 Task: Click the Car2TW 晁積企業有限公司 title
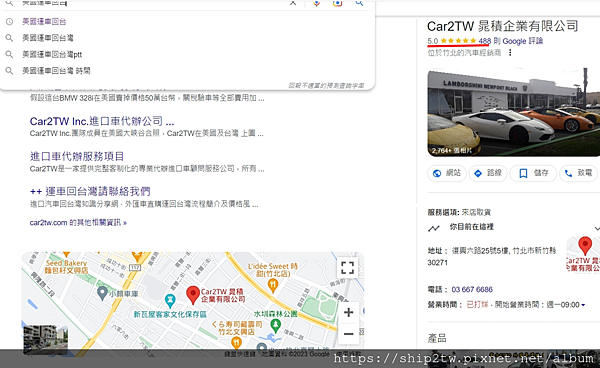click(x=502, y=26)
